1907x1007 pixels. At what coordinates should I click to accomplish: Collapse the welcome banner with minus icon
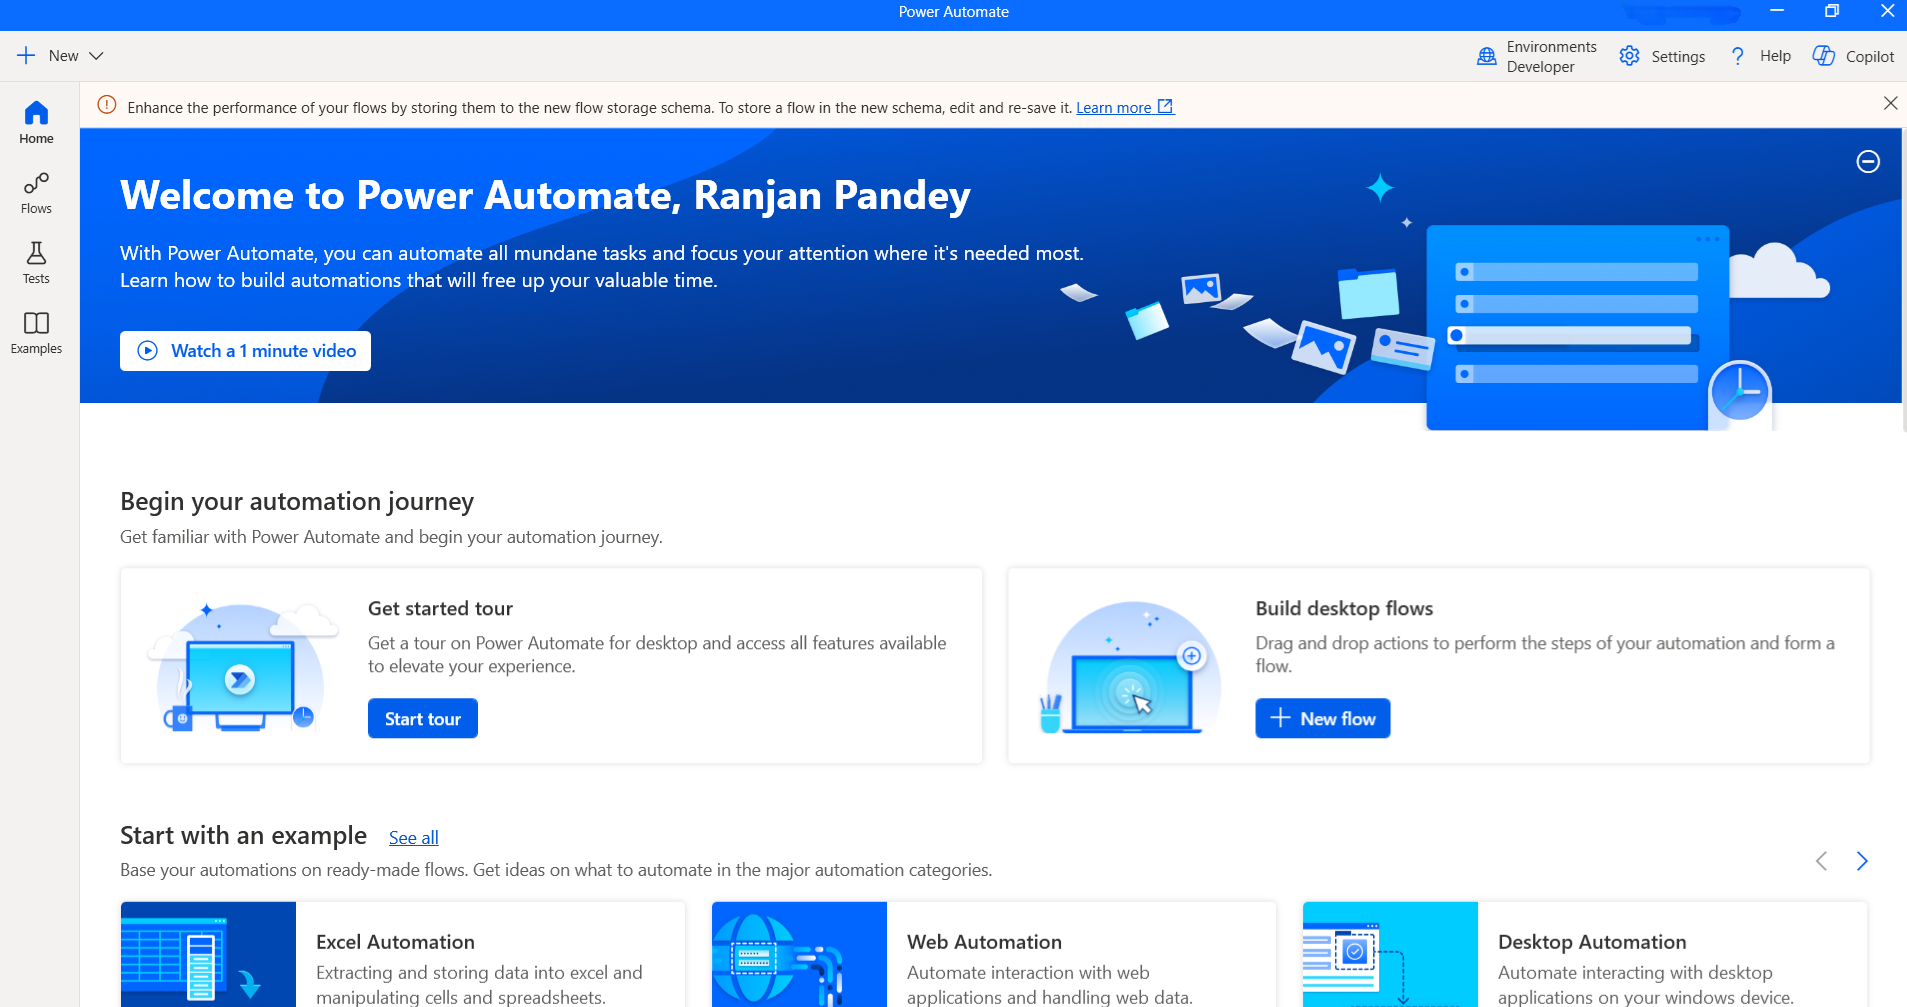(x=1866, y=161)
